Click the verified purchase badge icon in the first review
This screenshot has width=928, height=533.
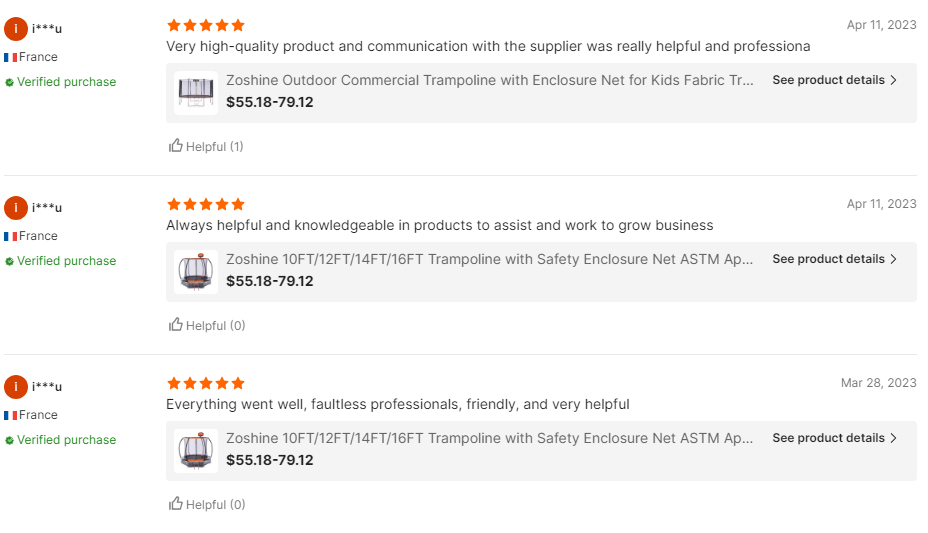point(9,82)
